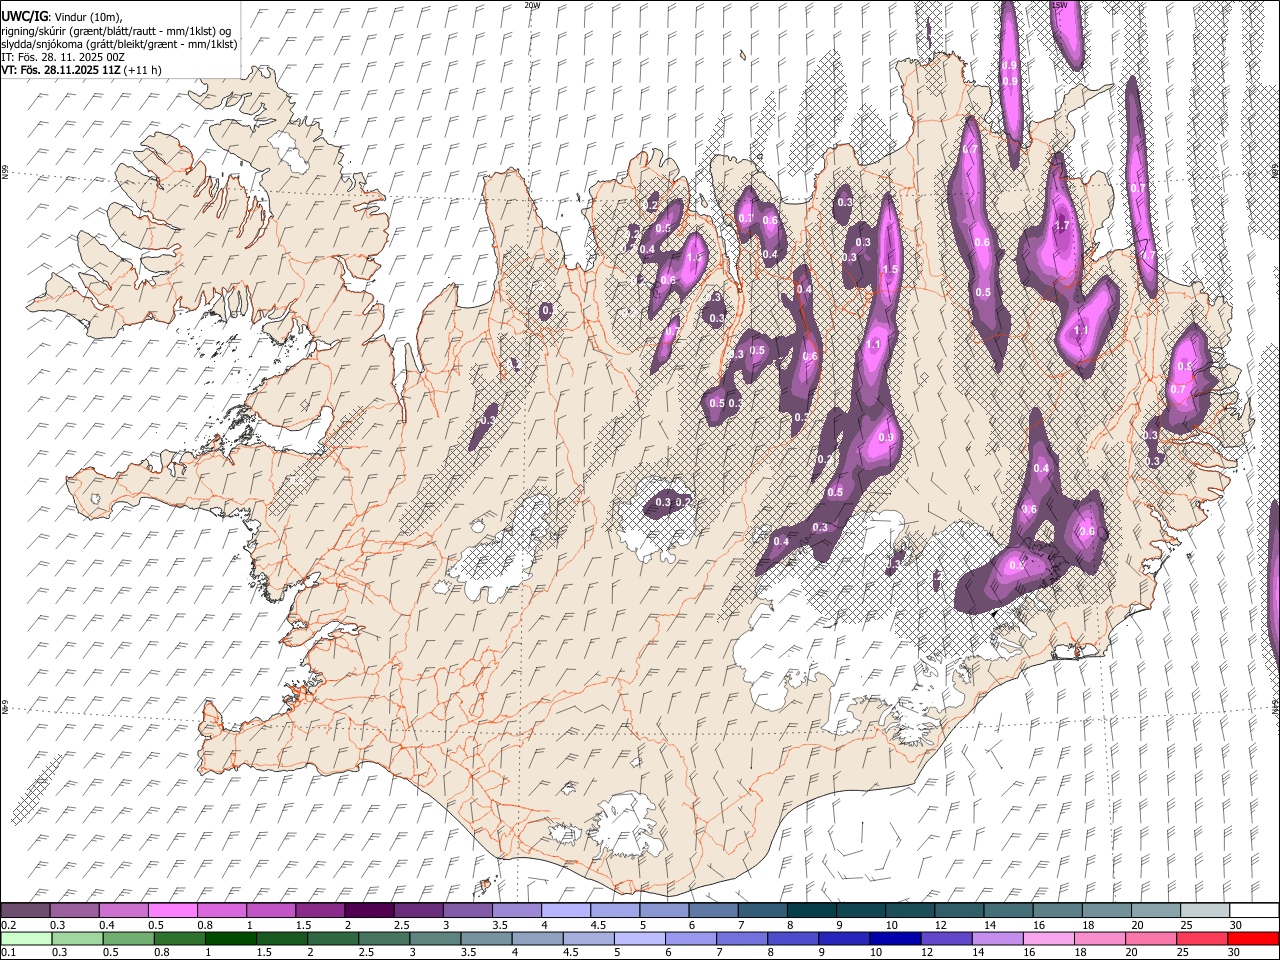Click the 1.7 precipitation value on the map

coord(1062,226)
